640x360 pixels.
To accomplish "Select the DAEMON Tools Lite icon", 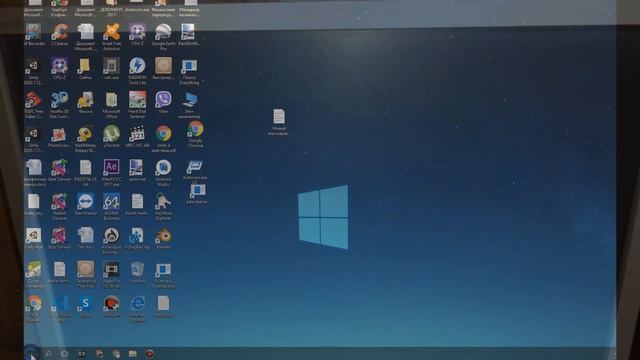I will tap(137, 71).
